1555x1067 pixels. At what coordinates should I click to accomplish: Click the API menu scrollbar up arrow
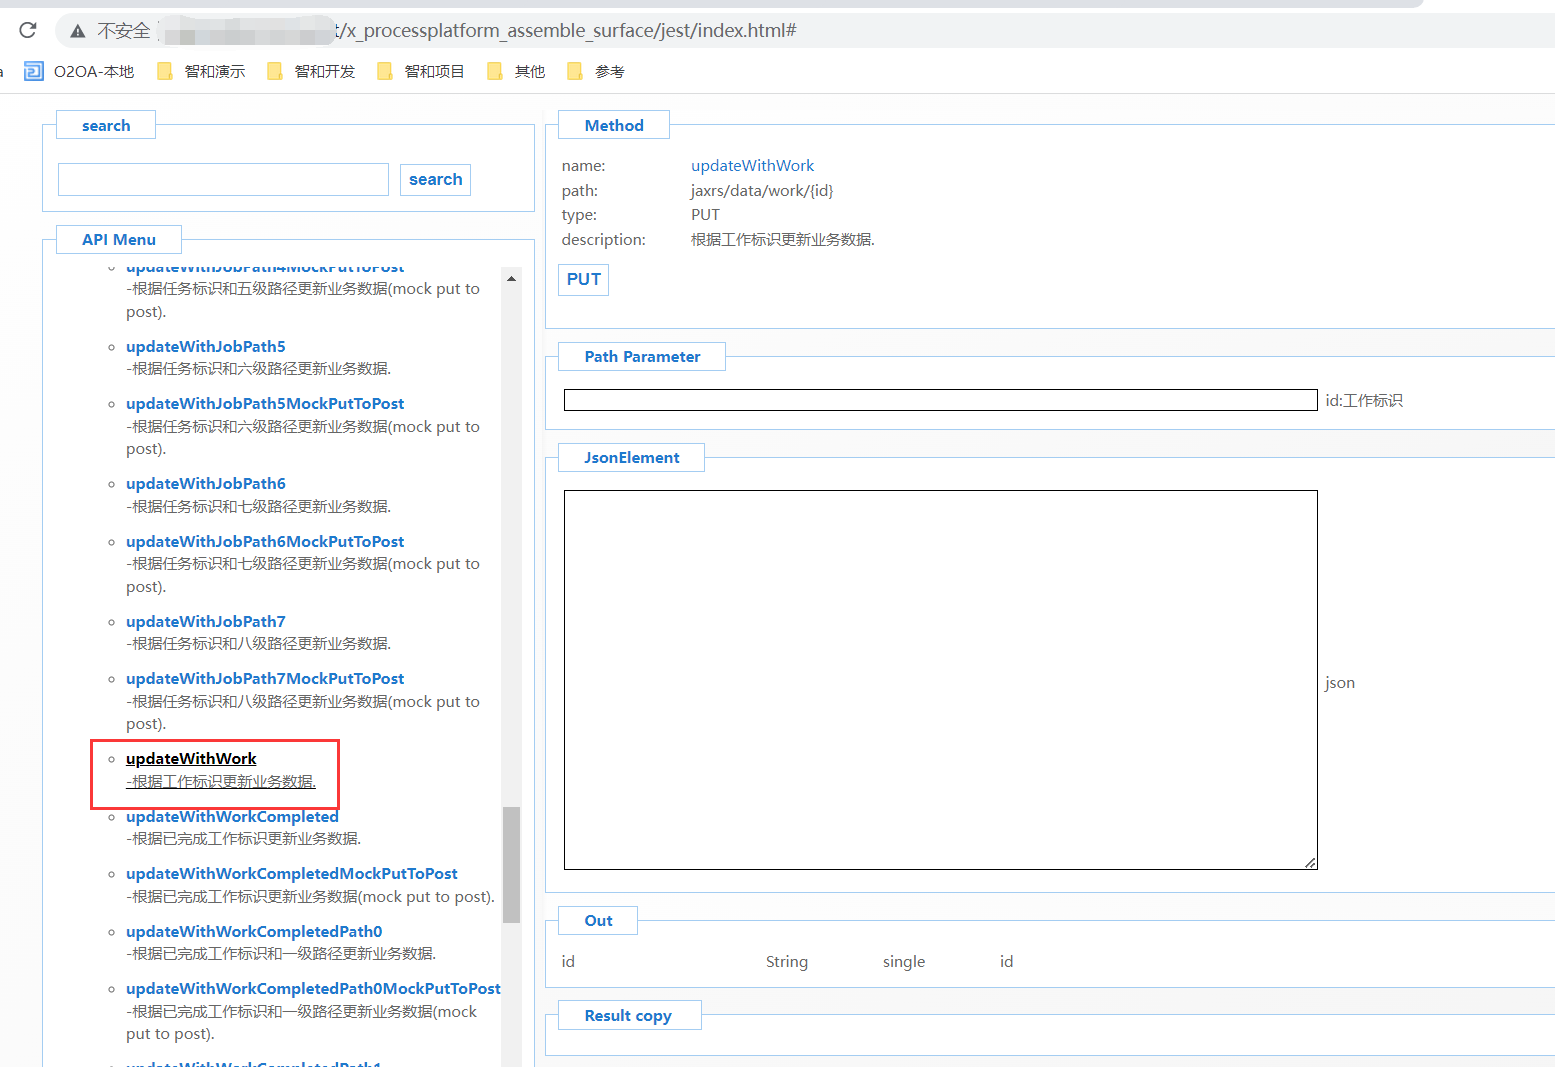(512, 279)
